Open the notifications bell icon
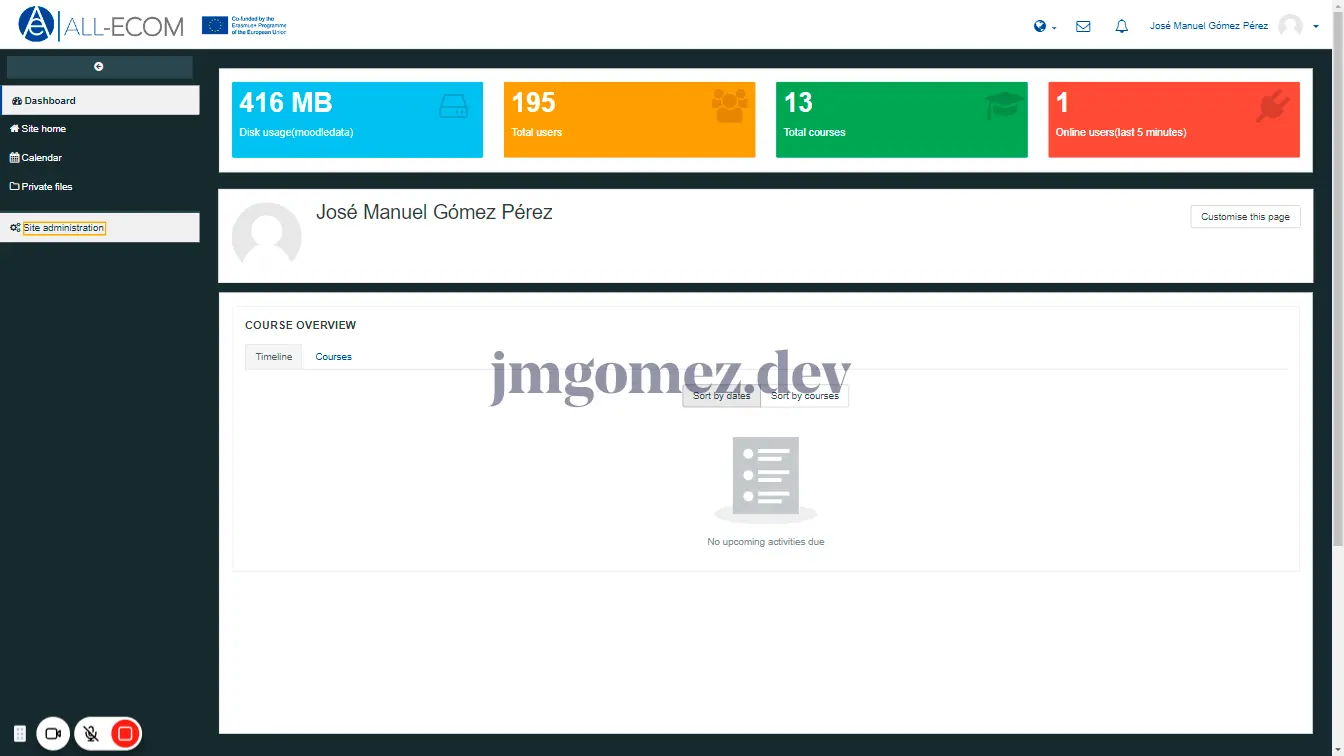This screenshot has height=756, width=1344. coord(1121,27)
